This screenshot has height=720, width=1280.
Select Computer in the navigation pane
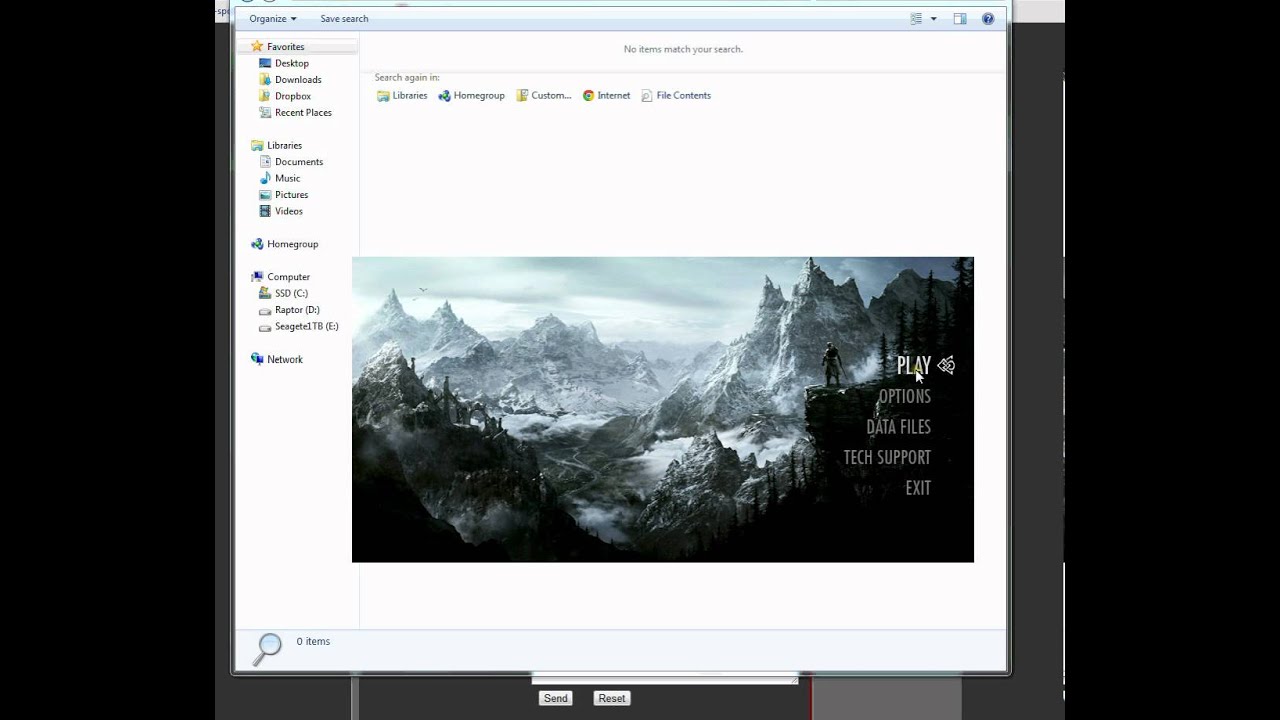(288, 277)
